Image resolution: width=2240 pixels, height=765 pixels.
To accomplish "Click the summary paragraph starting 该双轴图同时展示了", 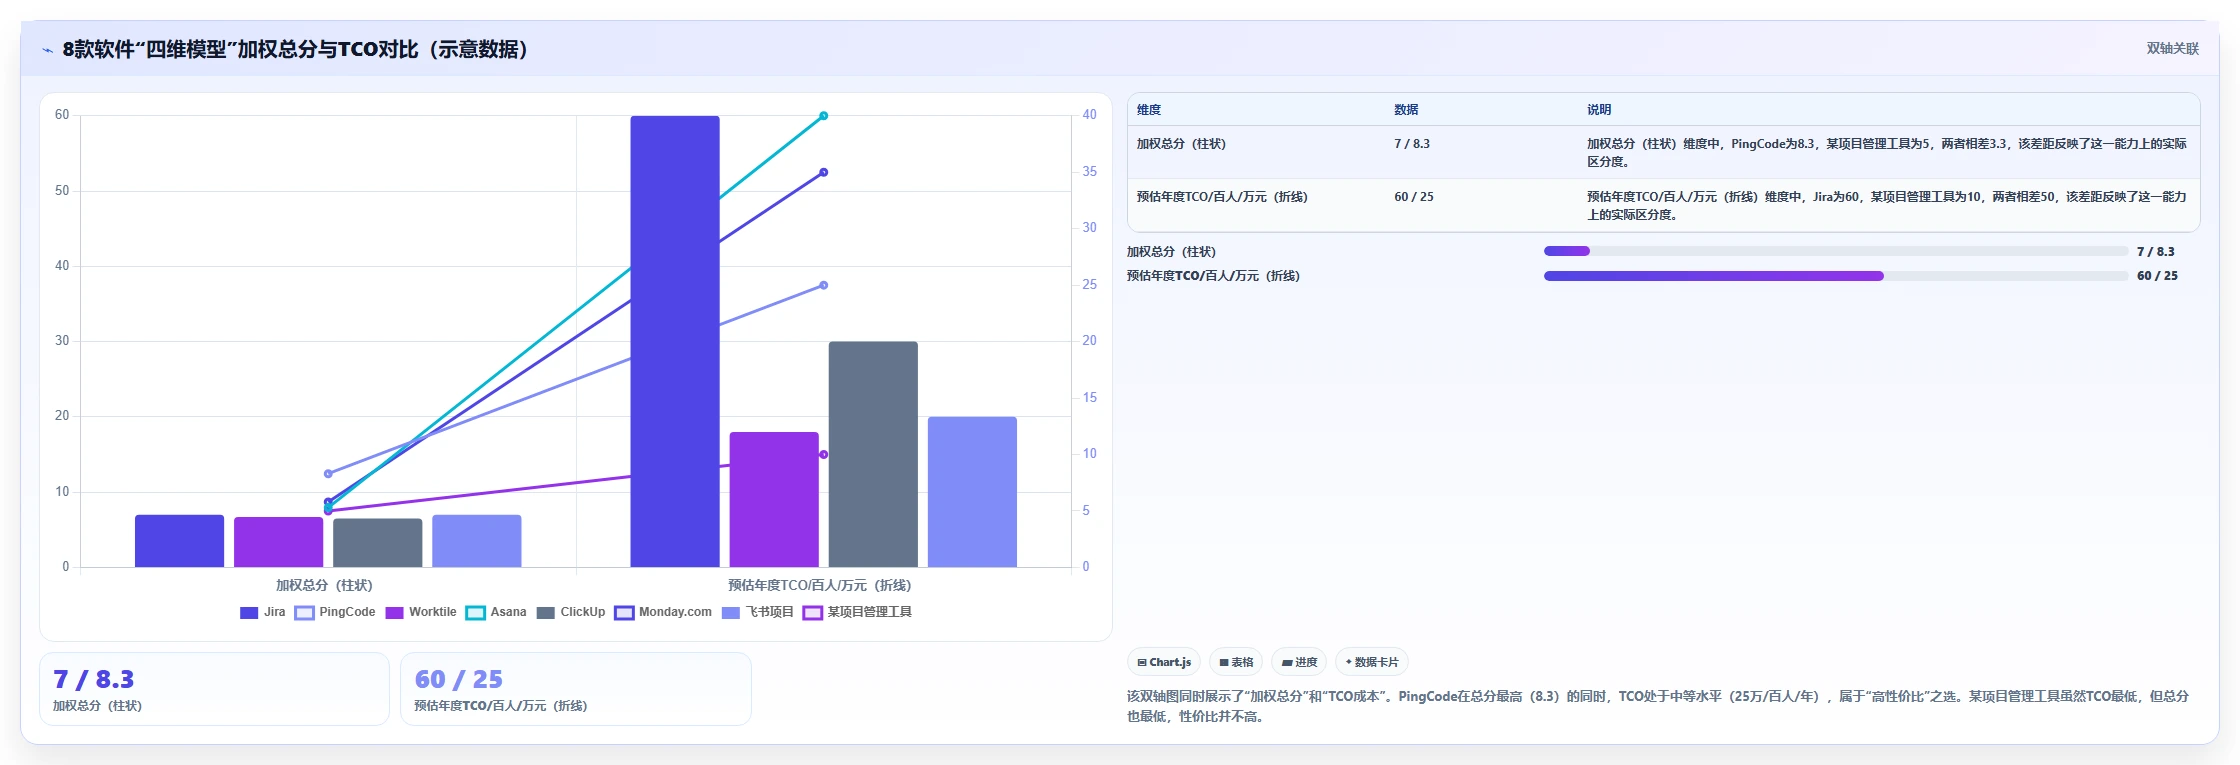I will [x=1658, y=706].
